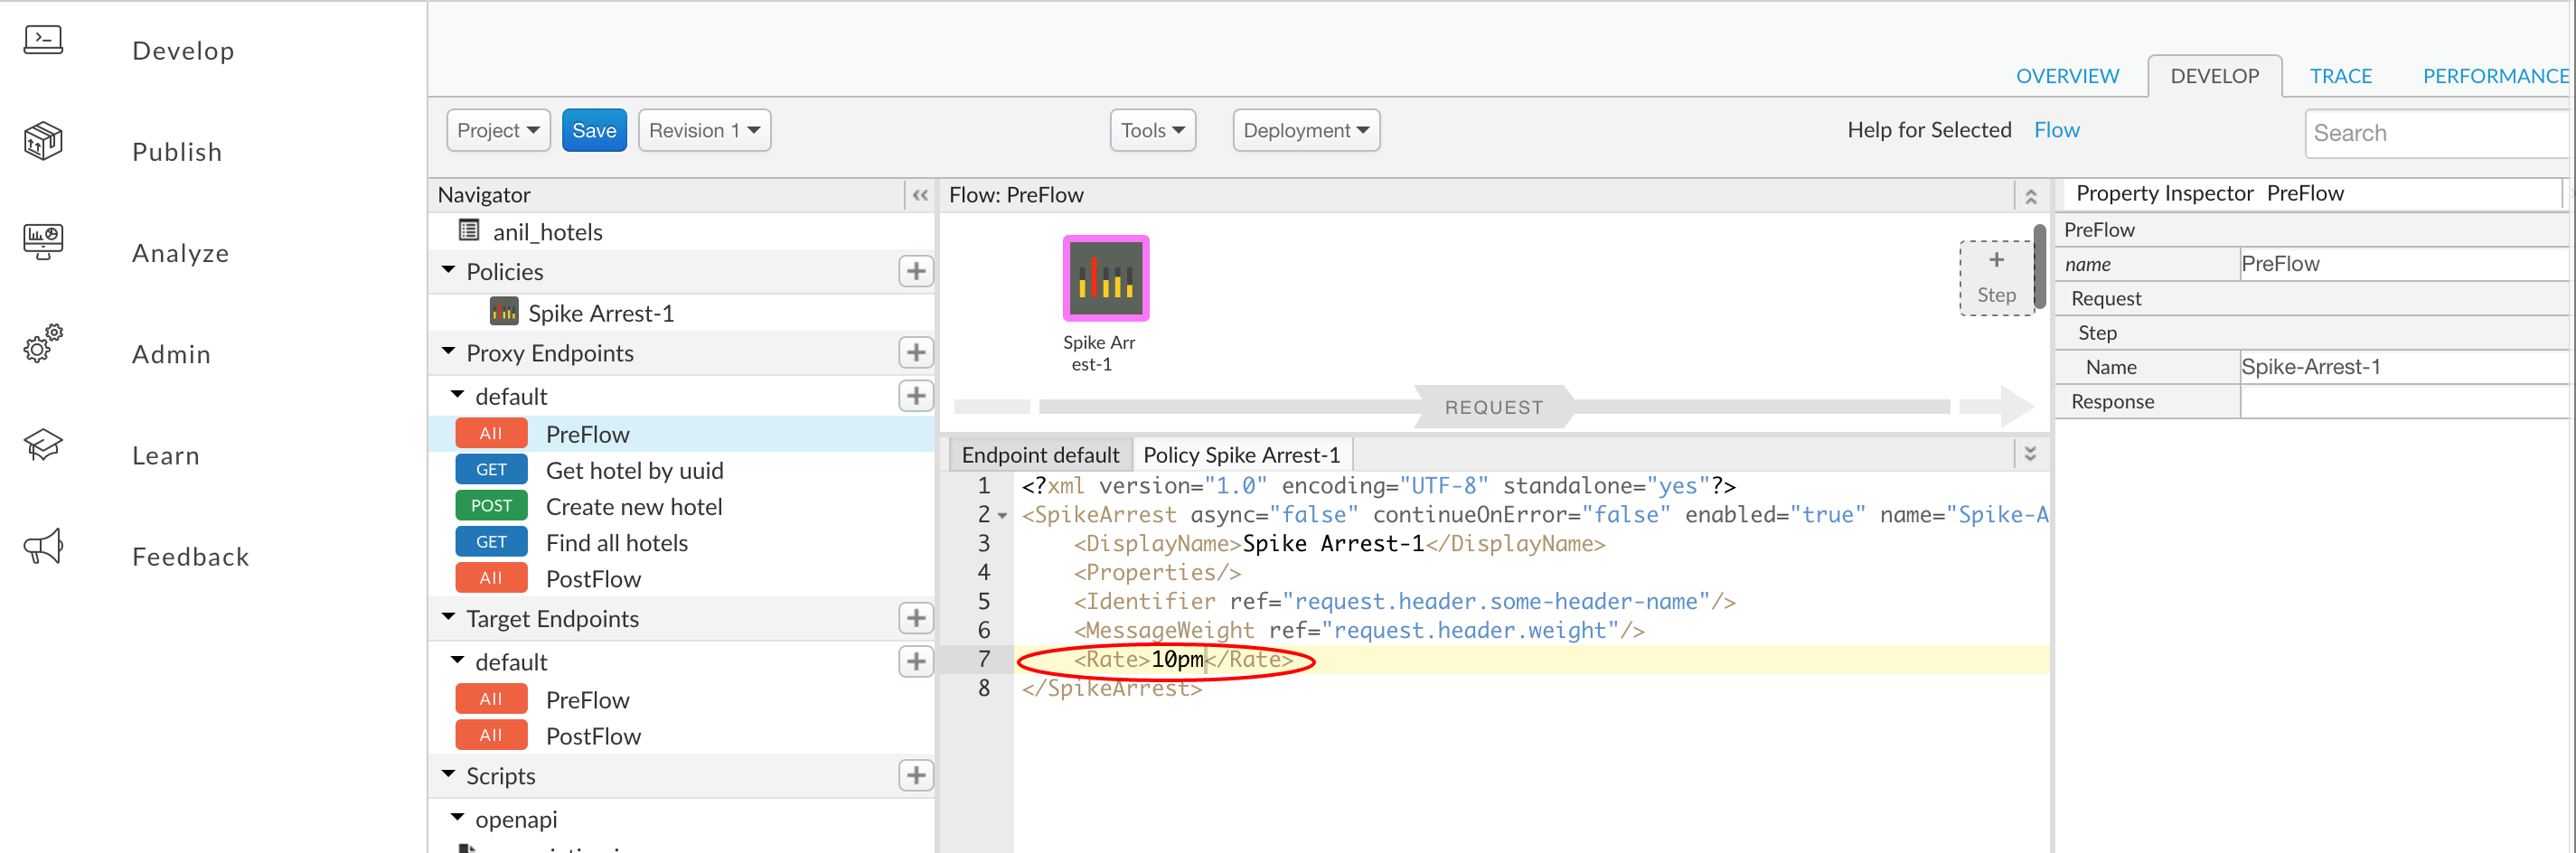The height and width of the screenshot is (853, 2576).
Task: Add a Step to the request flow
Action: tap(1995, 278)
